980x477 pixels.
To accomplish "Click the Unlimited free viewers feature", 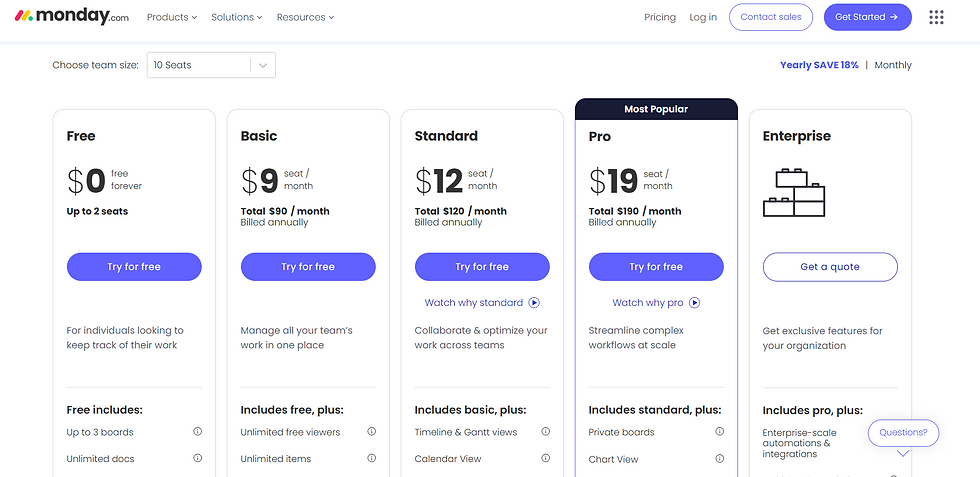I will coord(291,432).
